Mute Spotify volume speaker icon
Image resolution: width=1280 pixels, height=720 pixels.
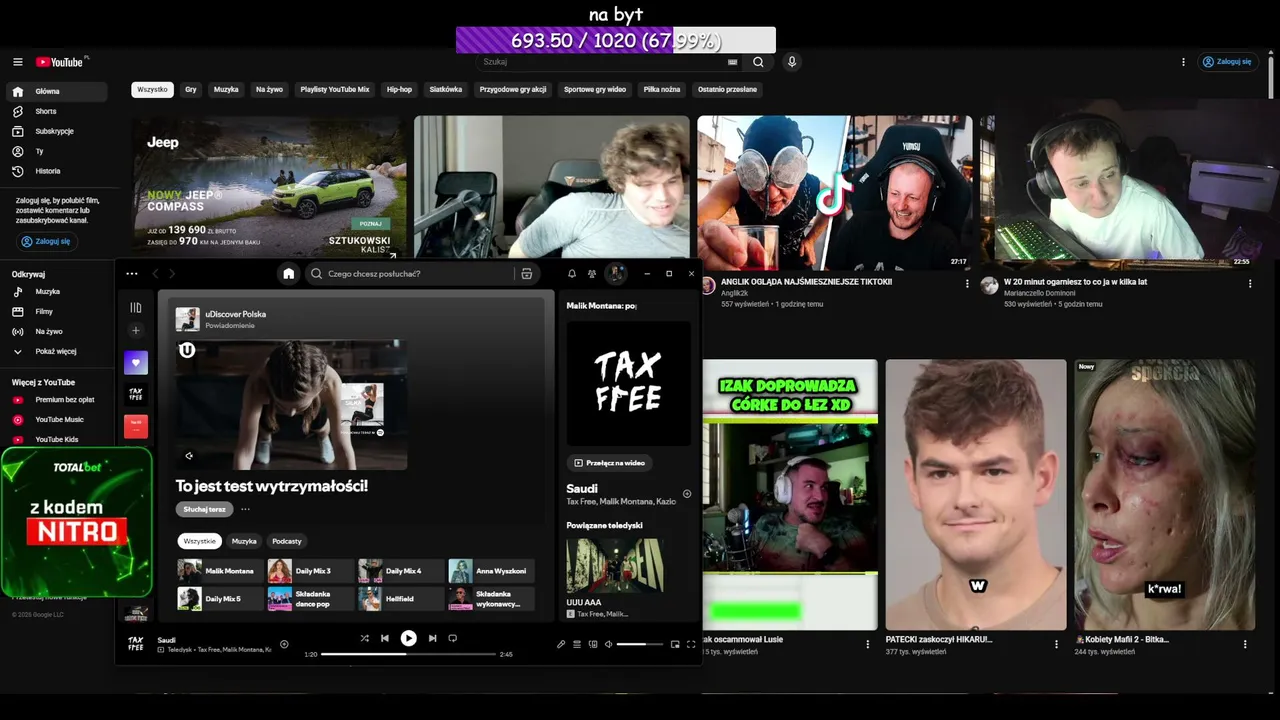[609, 644]
